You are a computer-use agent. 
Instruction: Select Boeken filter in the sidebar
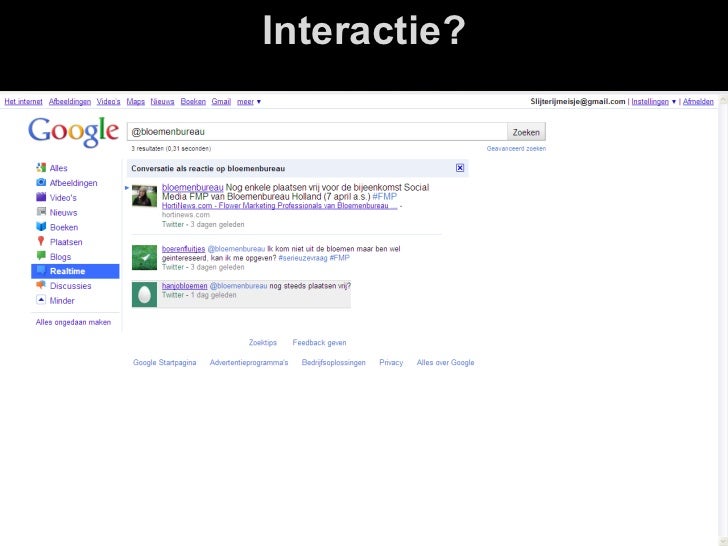point(64,227)
